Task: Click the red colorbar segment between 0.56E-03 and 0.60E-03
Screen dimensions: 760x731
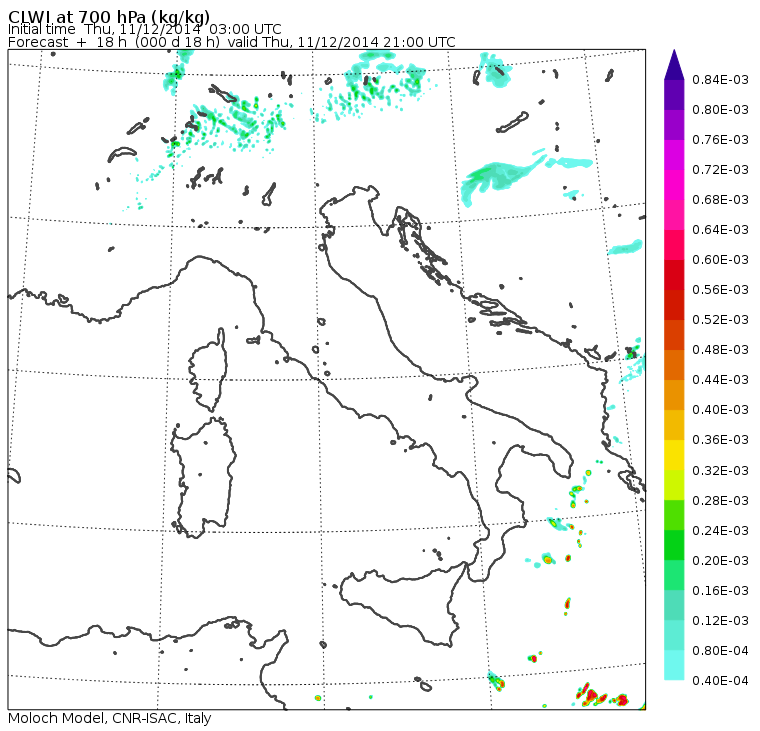Action: [x=674, y=275]
